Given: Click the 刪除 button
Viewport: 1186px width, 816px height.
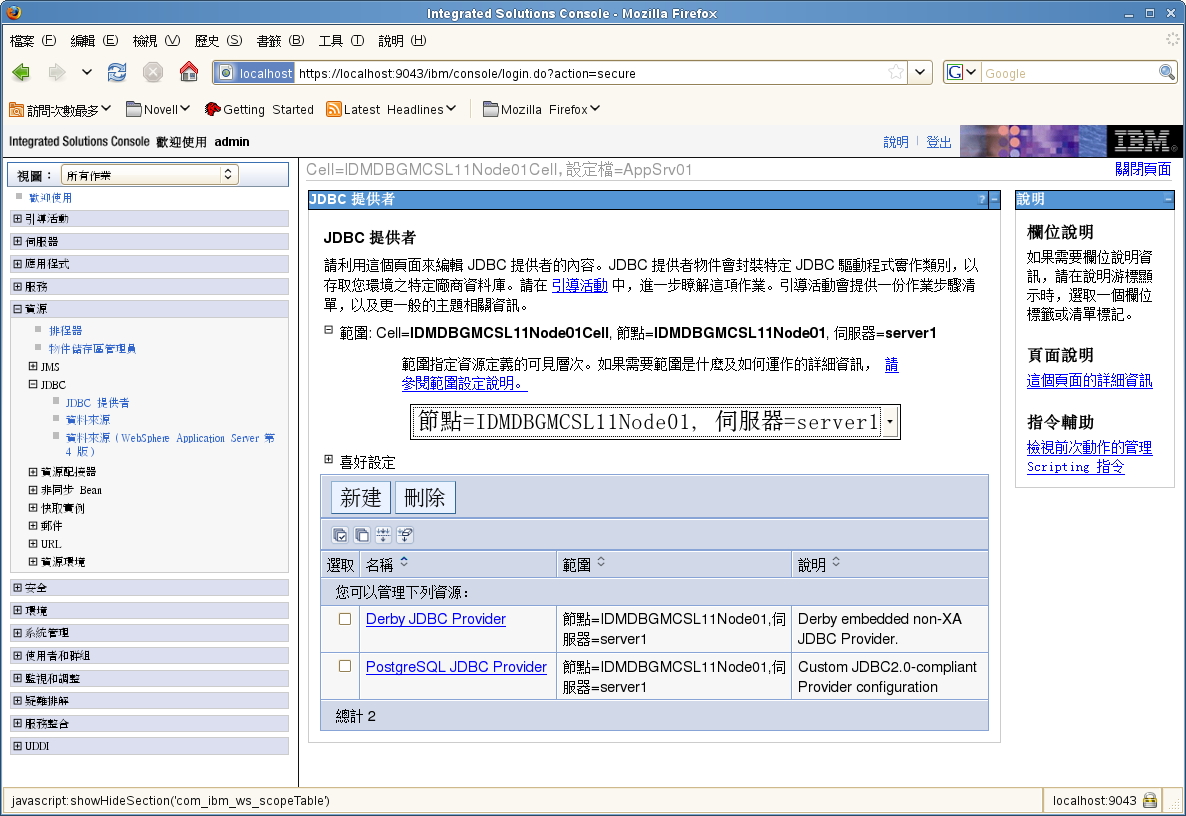Looking at the screenshot, I should (x=425, y=498).
